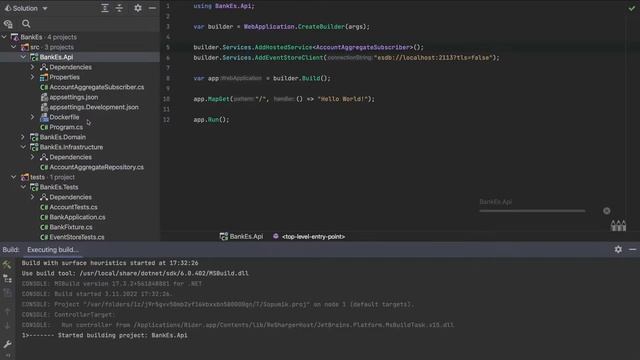Click the BankEs solution icon
The height and width of the screenshot is (360, 640).
(x=15, y=37)
